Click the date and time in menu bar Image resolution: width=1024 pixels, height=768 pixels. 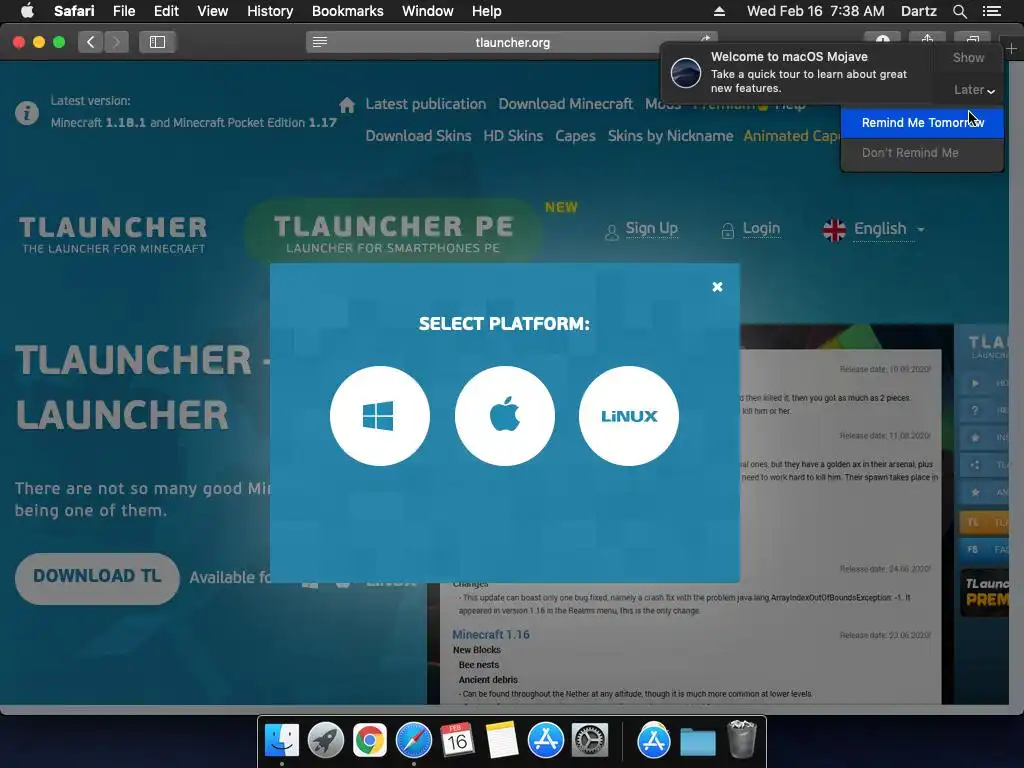(x=816, y=11)
